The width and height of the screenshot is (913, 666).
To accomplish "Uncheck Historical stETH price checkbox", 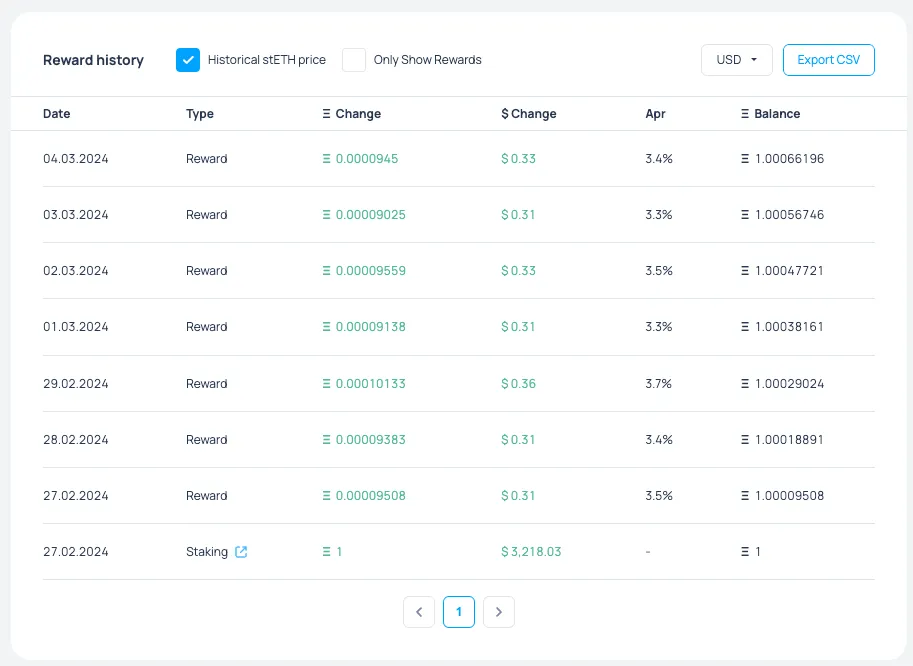I will (x=188, y=60).
